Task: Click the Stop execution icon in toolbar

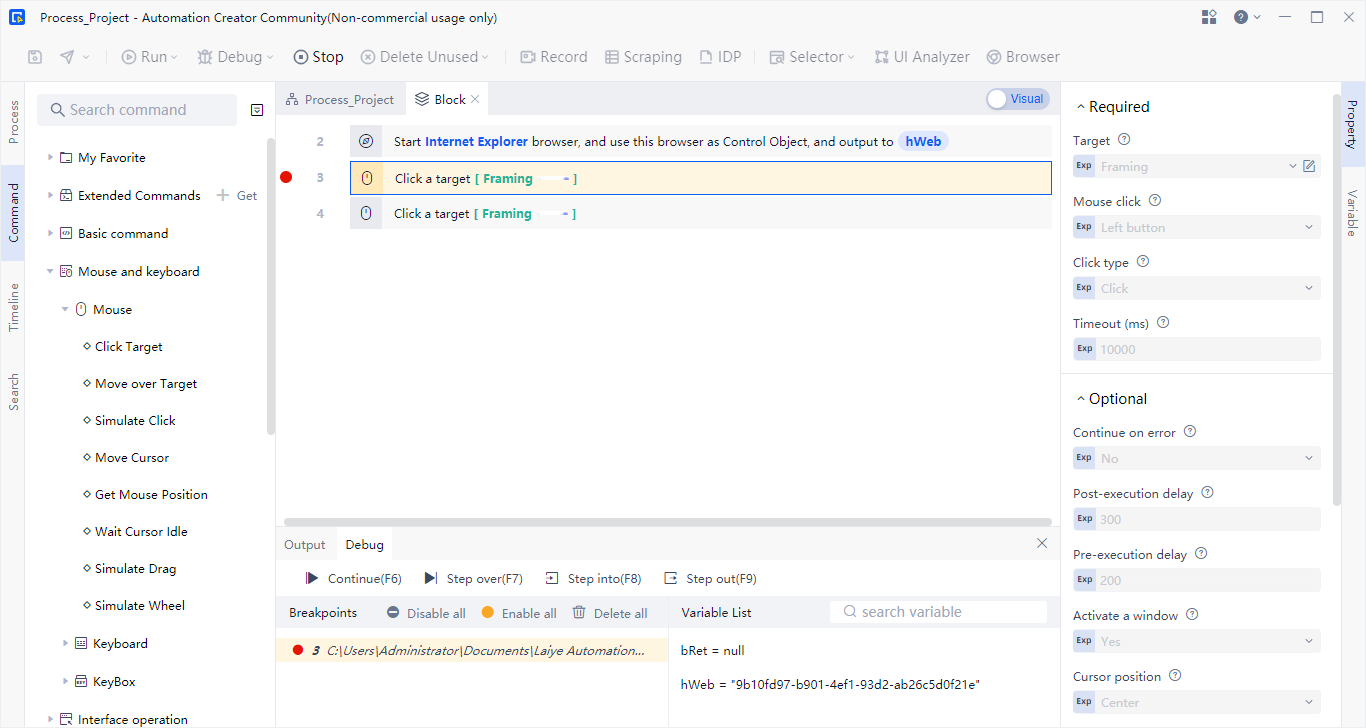Action: 301,57
